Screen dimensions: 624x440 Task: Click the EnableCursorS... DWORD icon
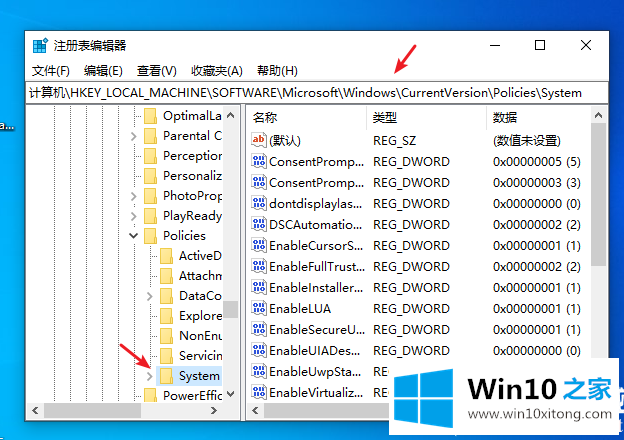259,245
